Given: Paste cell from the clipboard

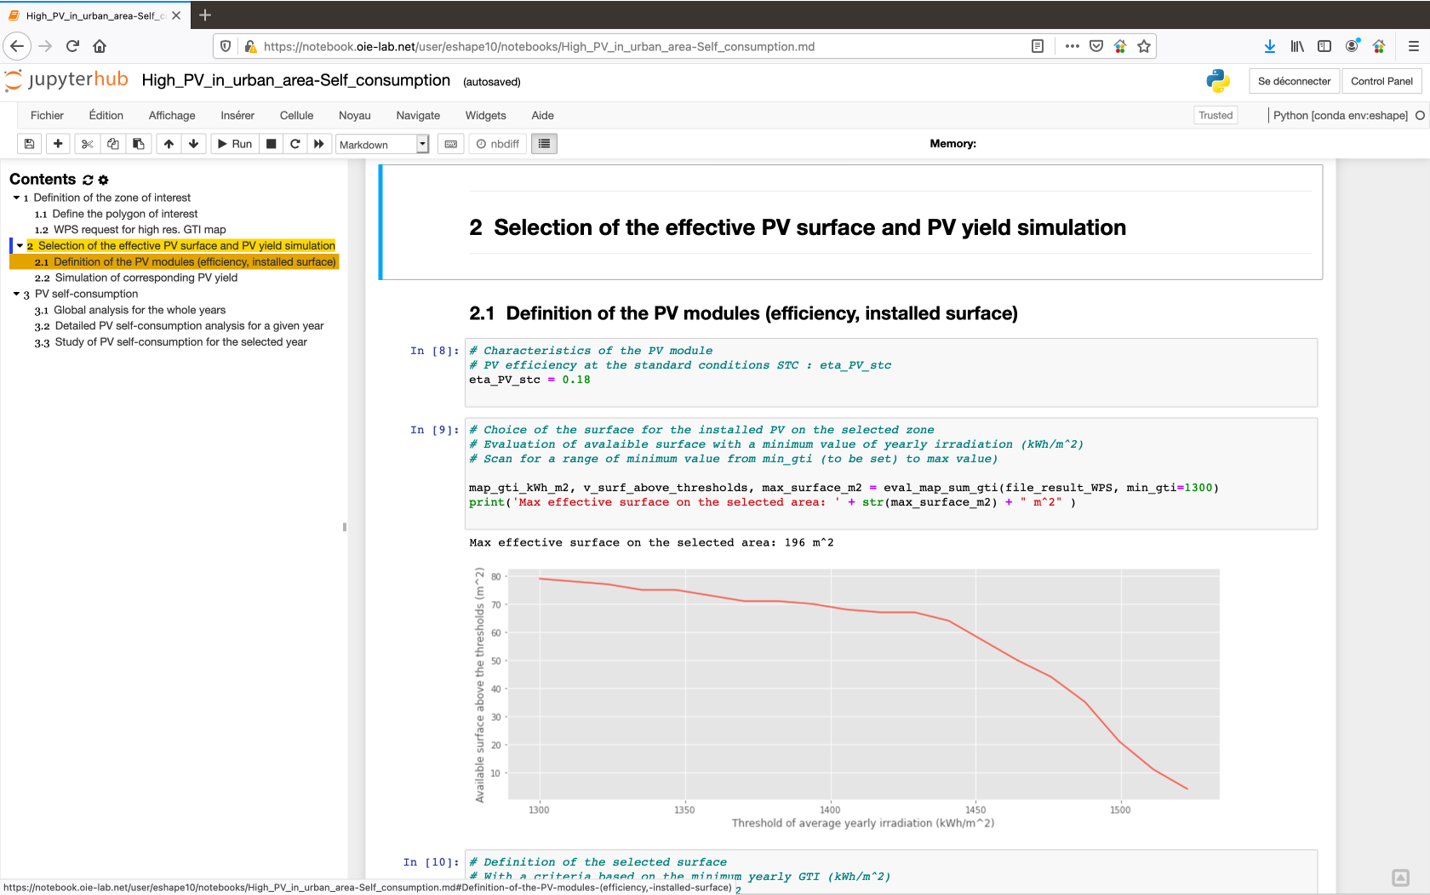Looking at the screenshot, I should [x=140, y=143].
